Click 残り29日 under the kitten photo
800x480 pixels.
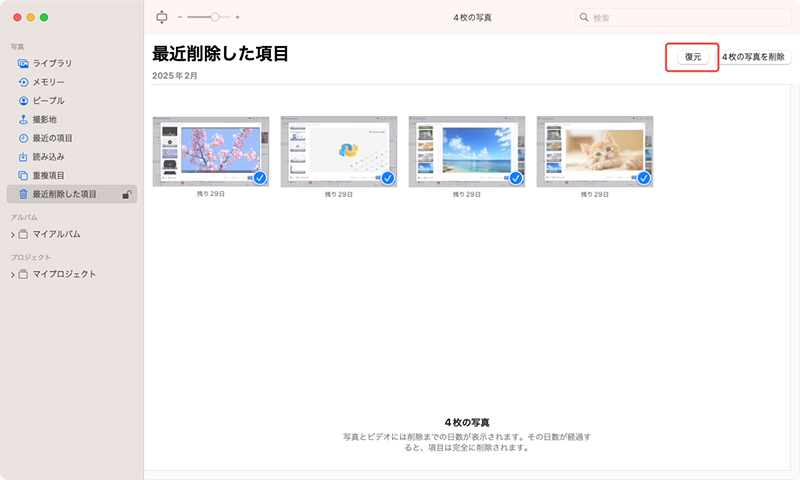[595, 194]
